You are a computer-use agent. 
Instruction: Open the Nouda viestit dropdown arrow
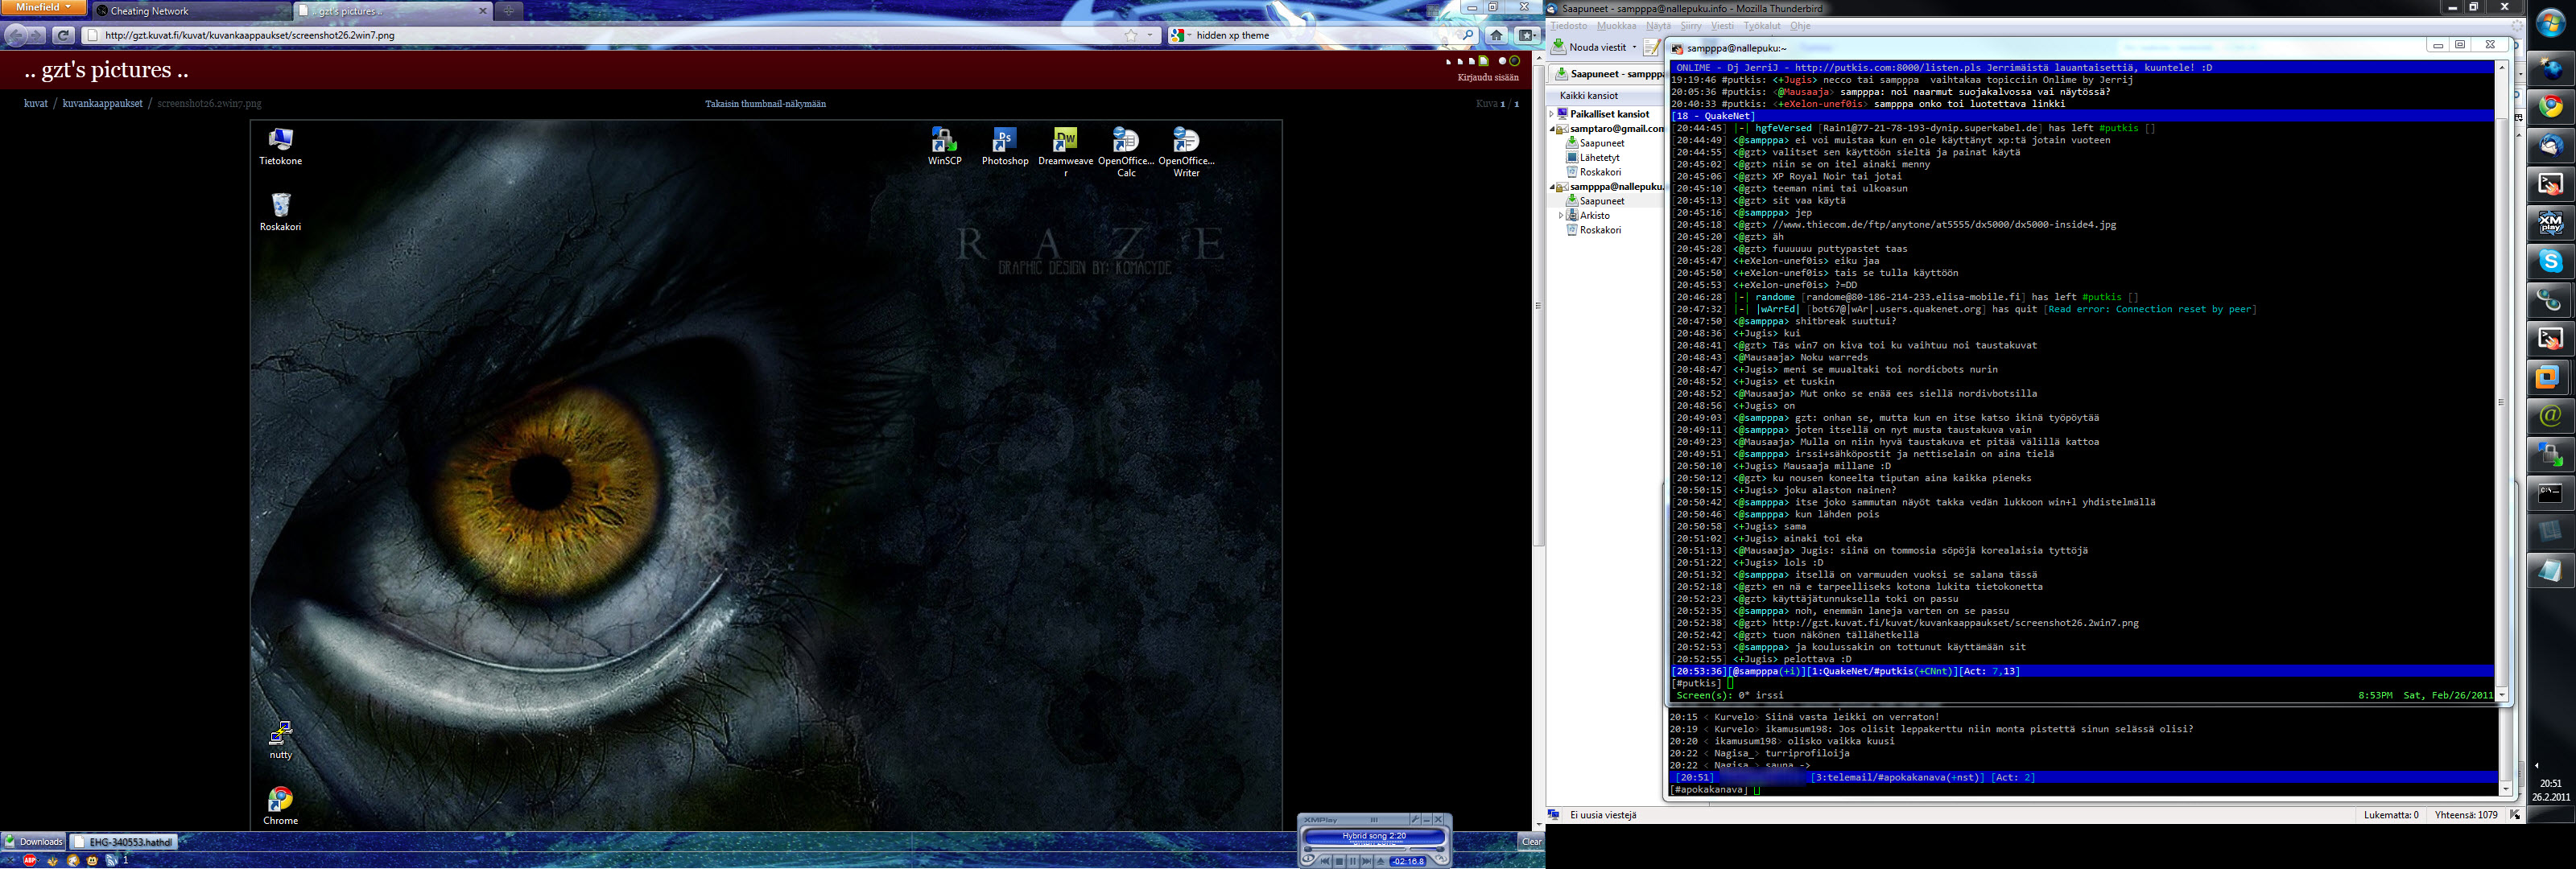1634,47
